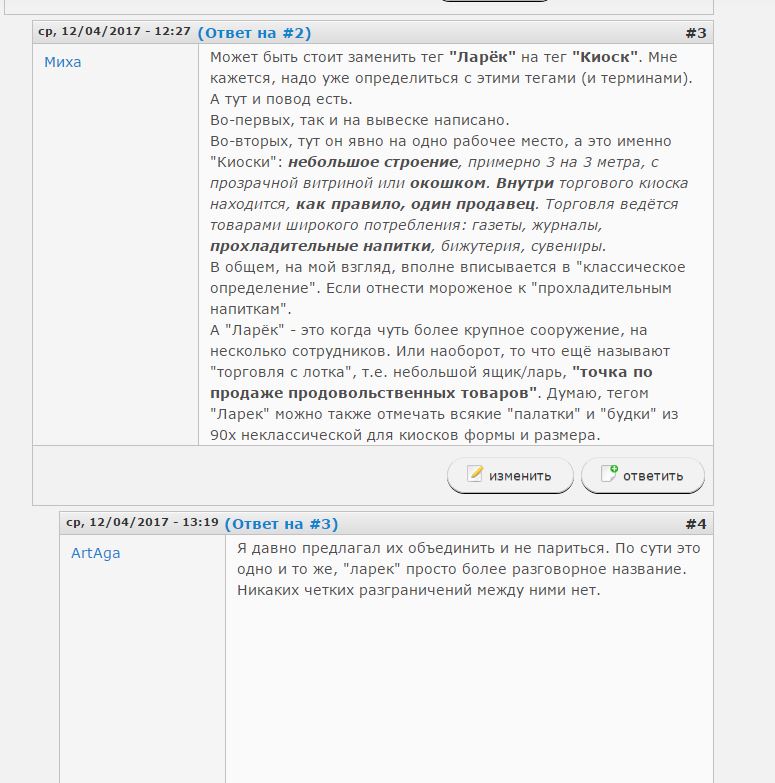Click the pencil icon beside изменить
The image size is (775, 783).
[474, 473]
